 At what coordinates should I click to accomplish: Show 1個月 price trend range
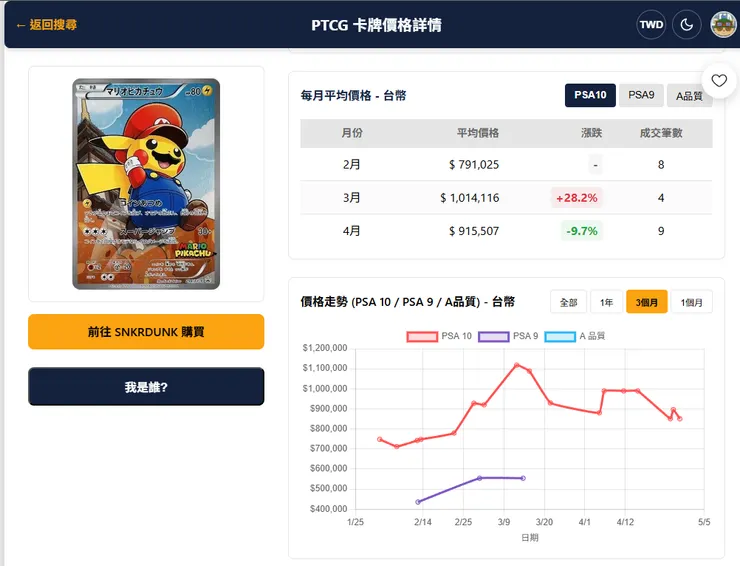691,302
